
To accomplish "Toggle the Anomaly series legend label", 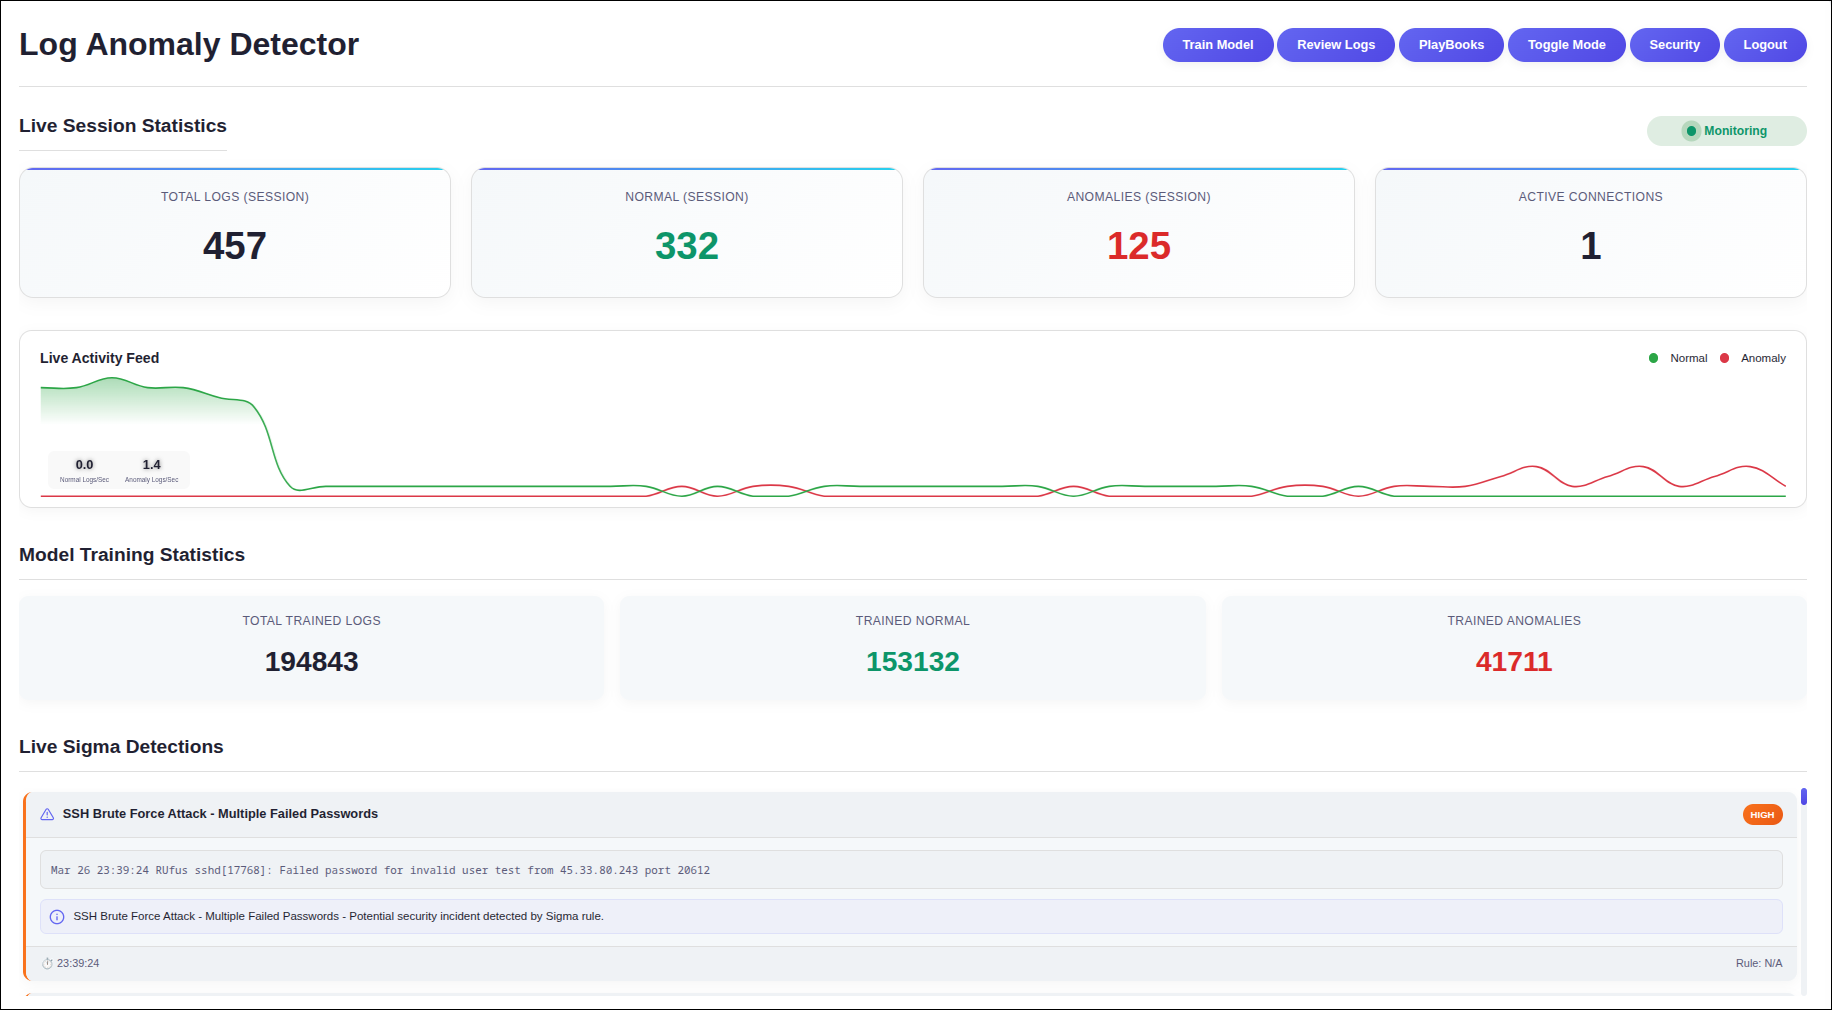I will 1763,358.
